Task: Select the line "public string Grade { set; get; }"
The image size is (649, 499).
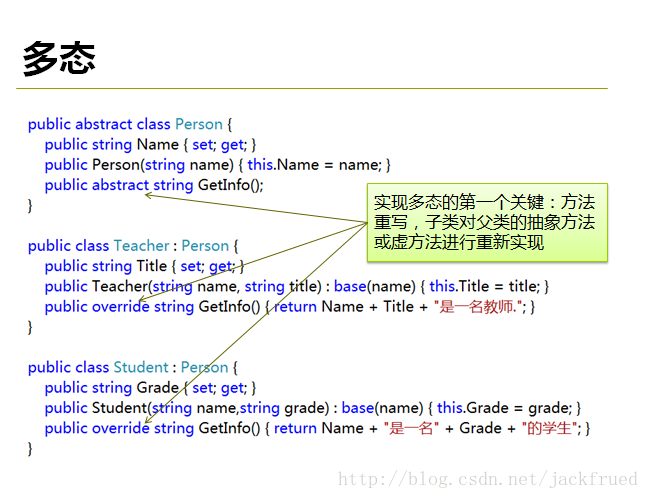Action: pos(151,388)
